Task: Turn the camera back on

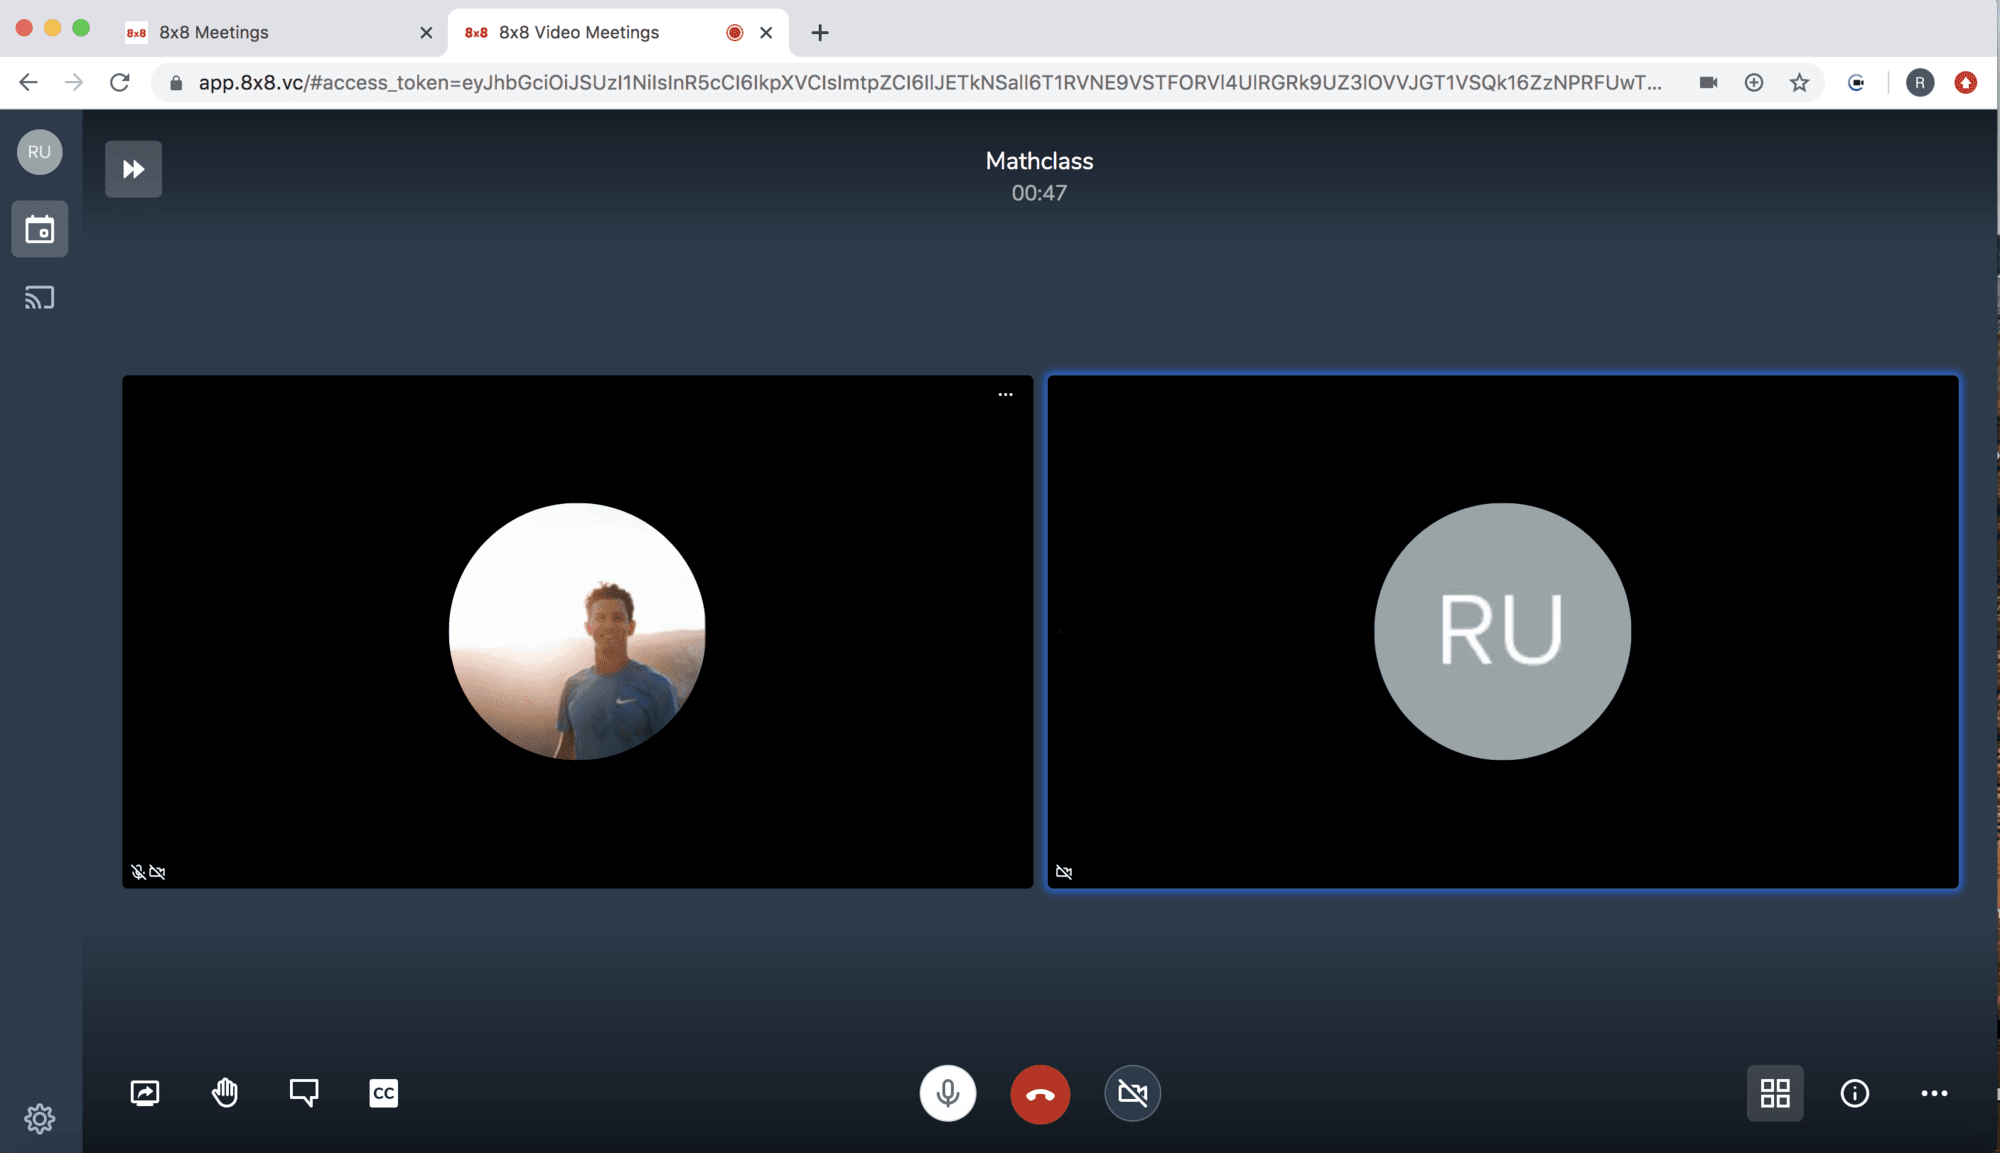Action: tap(1132, 1093)
